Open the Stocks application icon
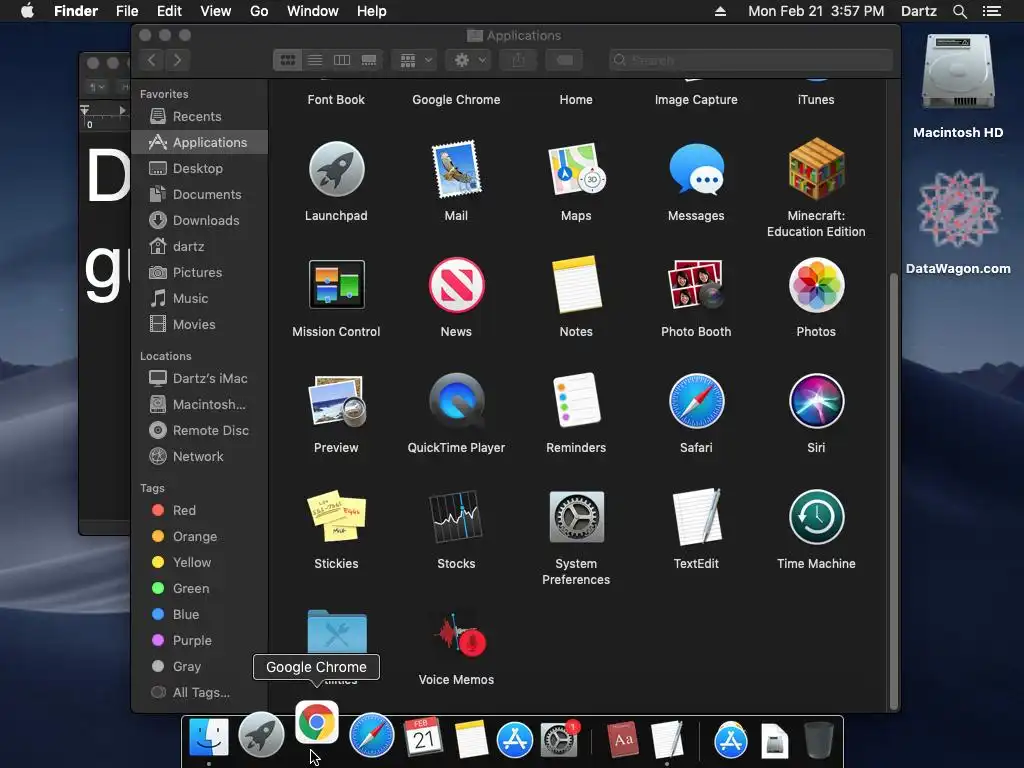 [456, 517]
